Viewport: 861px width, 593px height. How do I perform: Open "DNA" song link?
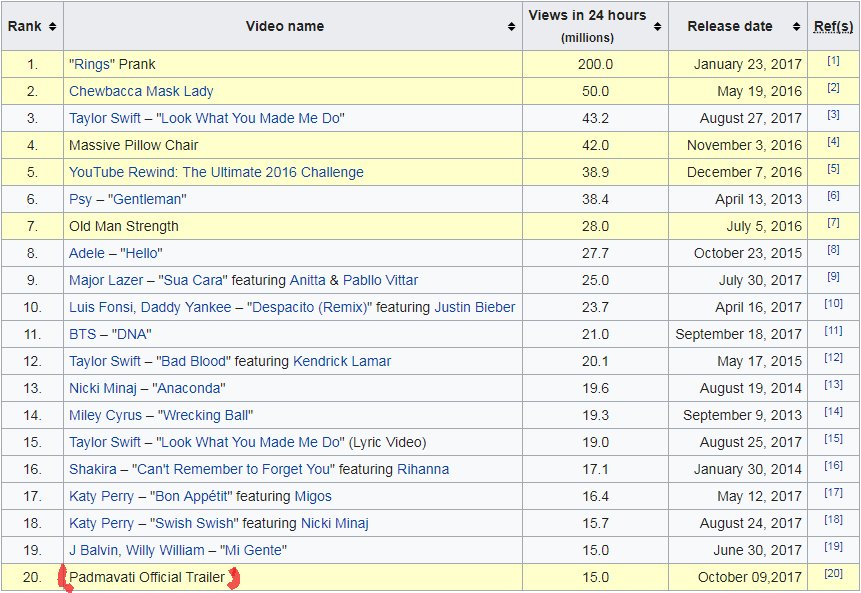point(131,334)
